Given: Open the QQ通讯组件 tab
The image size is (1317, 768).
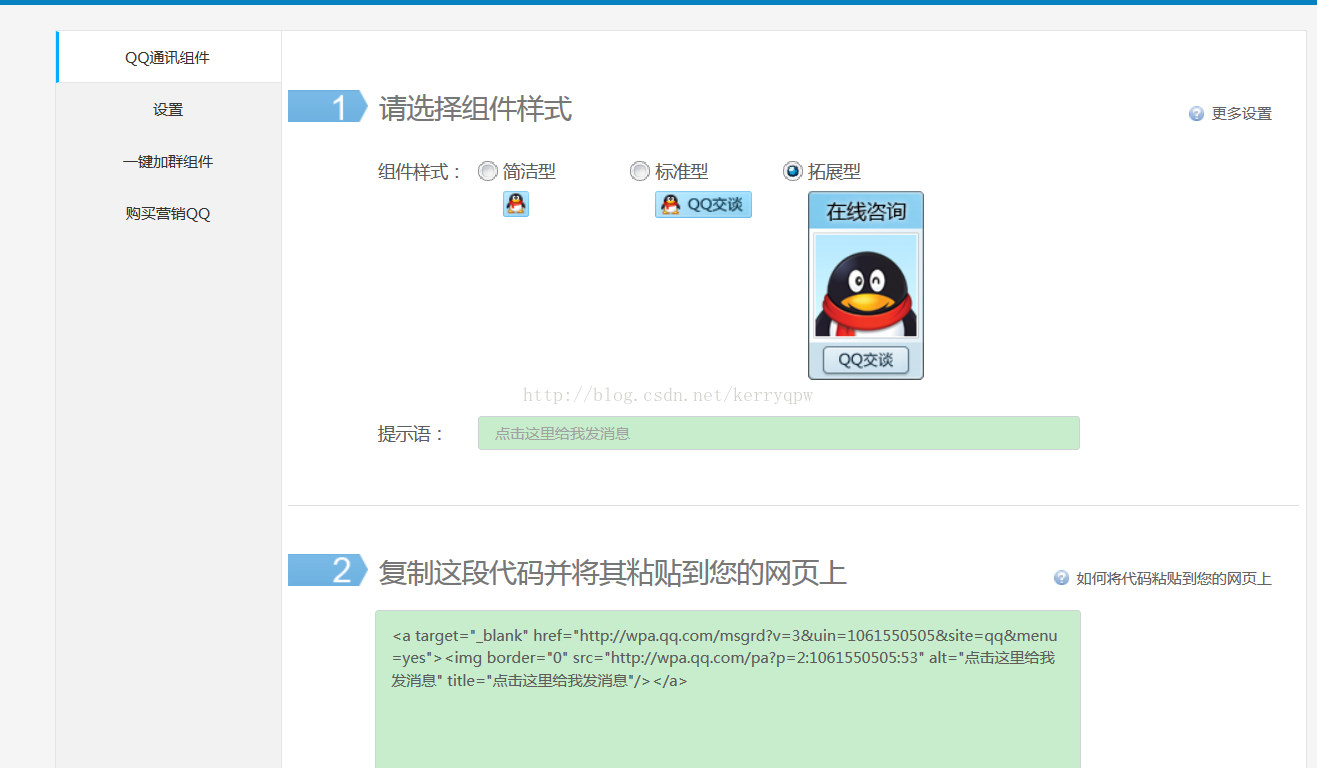Looking at the screenshot, I should [168, 57].
